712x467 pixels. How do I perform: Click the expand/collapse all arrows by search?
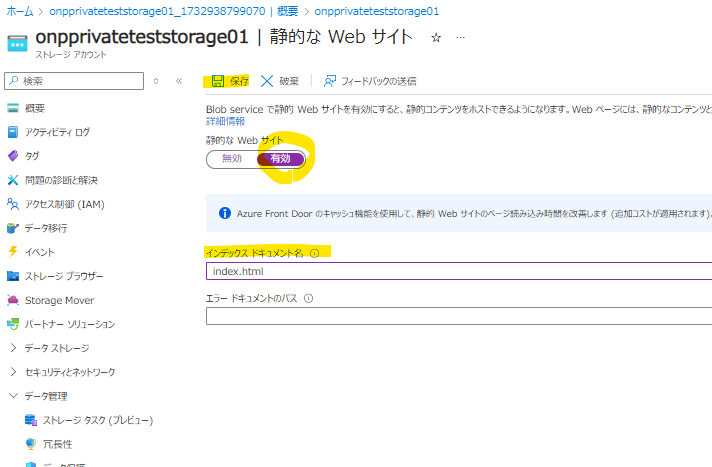(x=156, y=81)
